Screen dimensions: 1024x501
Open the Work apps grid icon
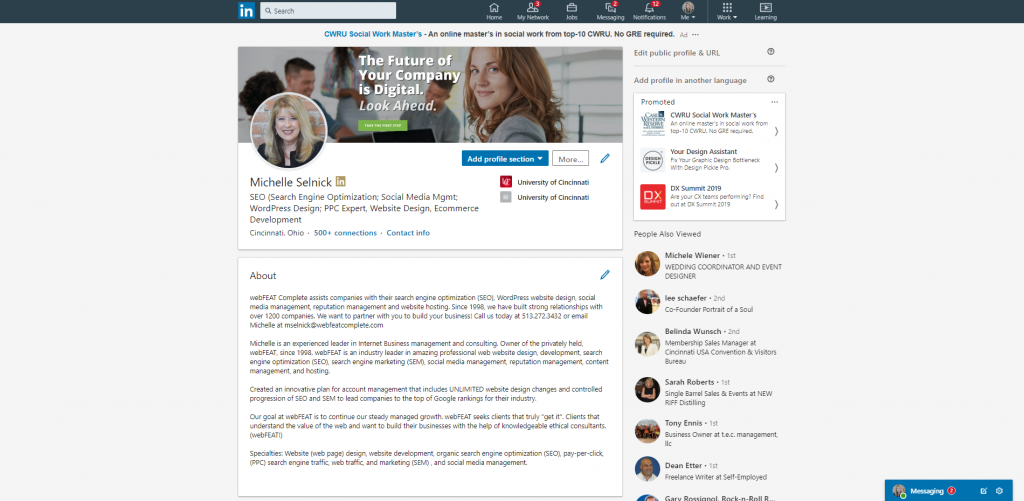727,8
